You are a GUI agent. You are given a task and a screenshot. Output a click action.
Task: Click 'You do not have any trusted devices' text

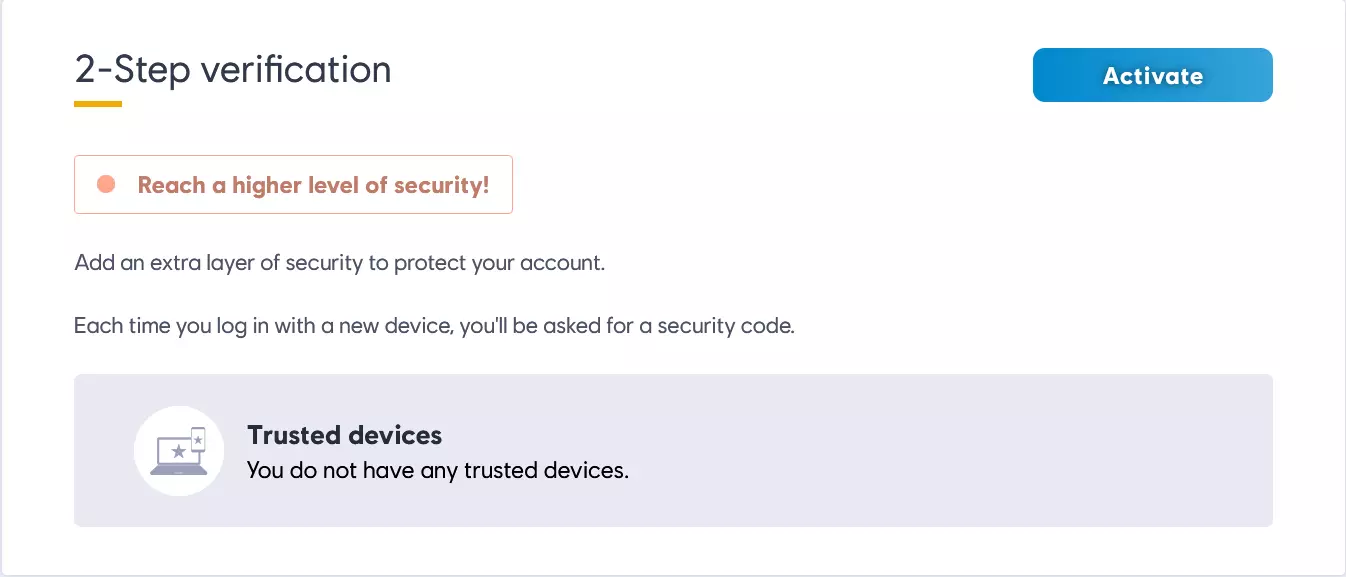coord(437,470)
